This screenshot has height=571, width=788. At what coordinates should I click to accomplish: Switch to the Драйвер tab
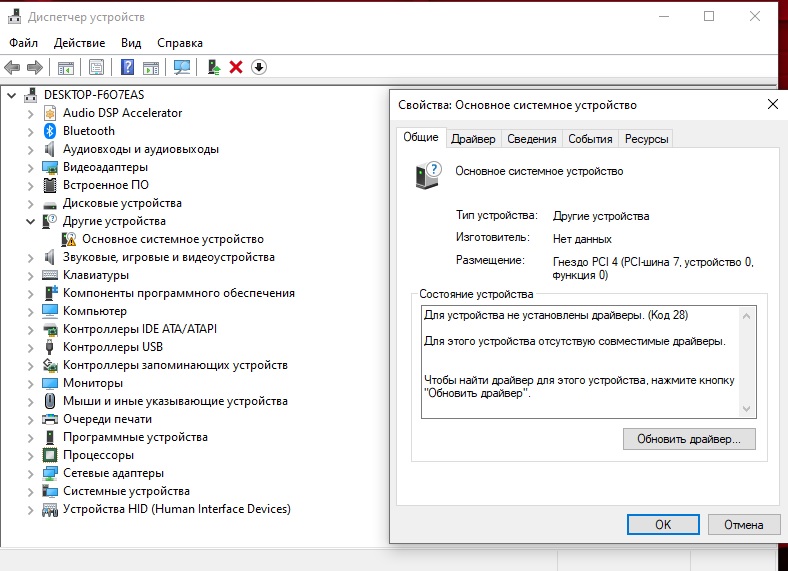tap(473, 139)
